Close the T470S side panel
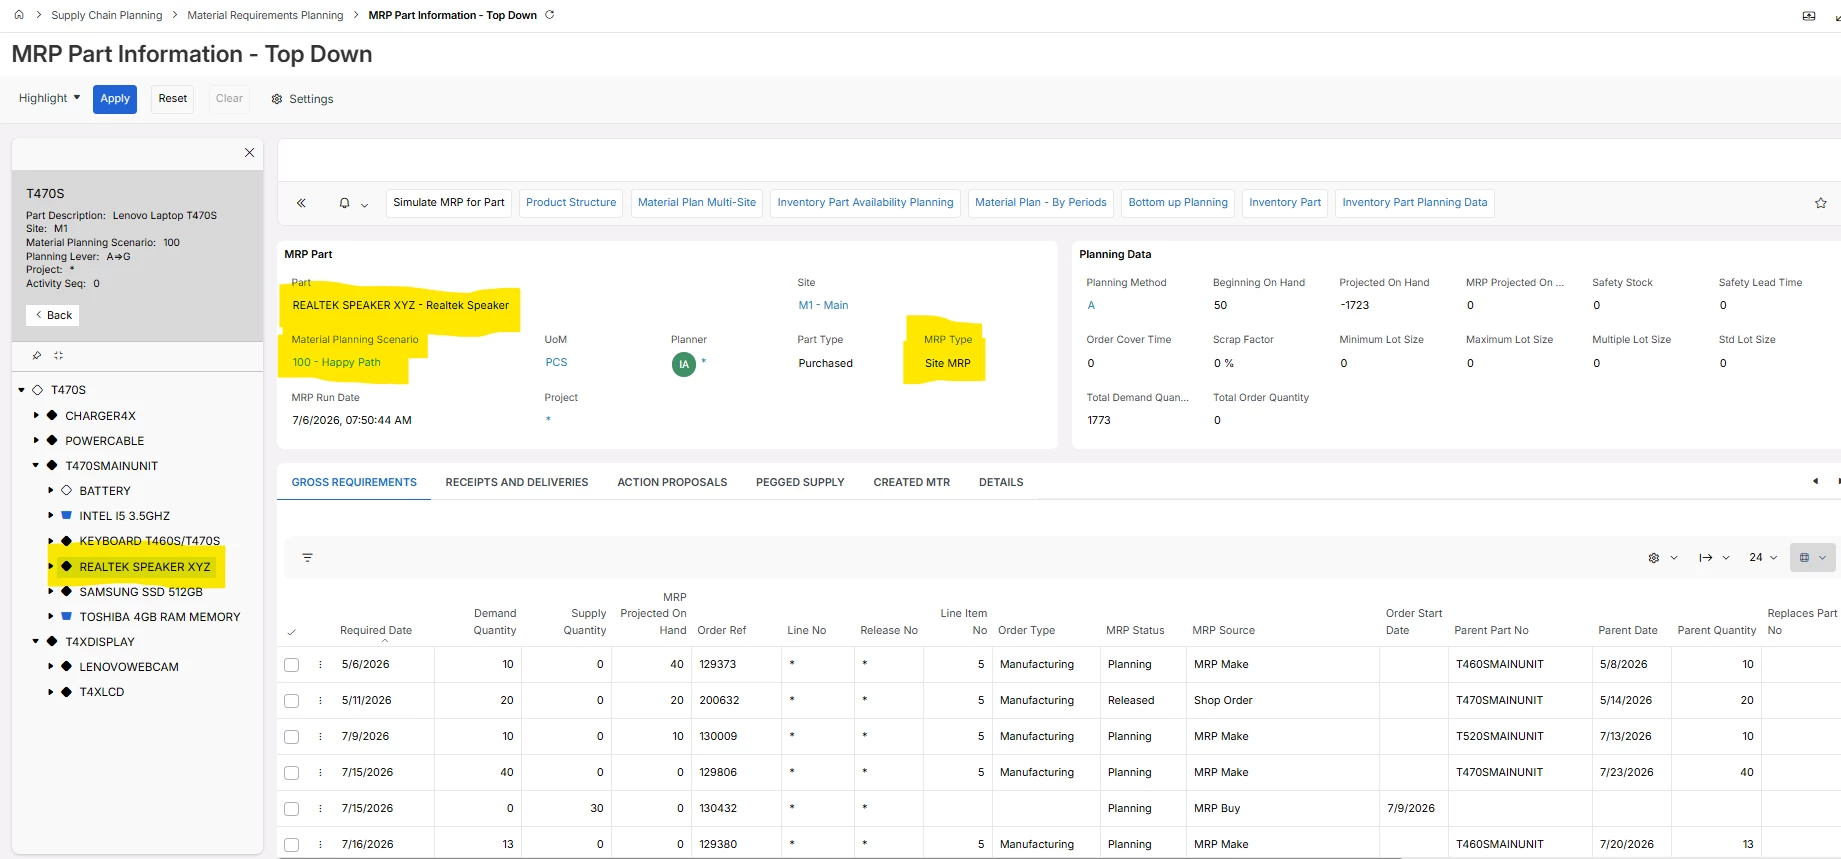Viewport: 1841px width, 859px height. [249, 153]
